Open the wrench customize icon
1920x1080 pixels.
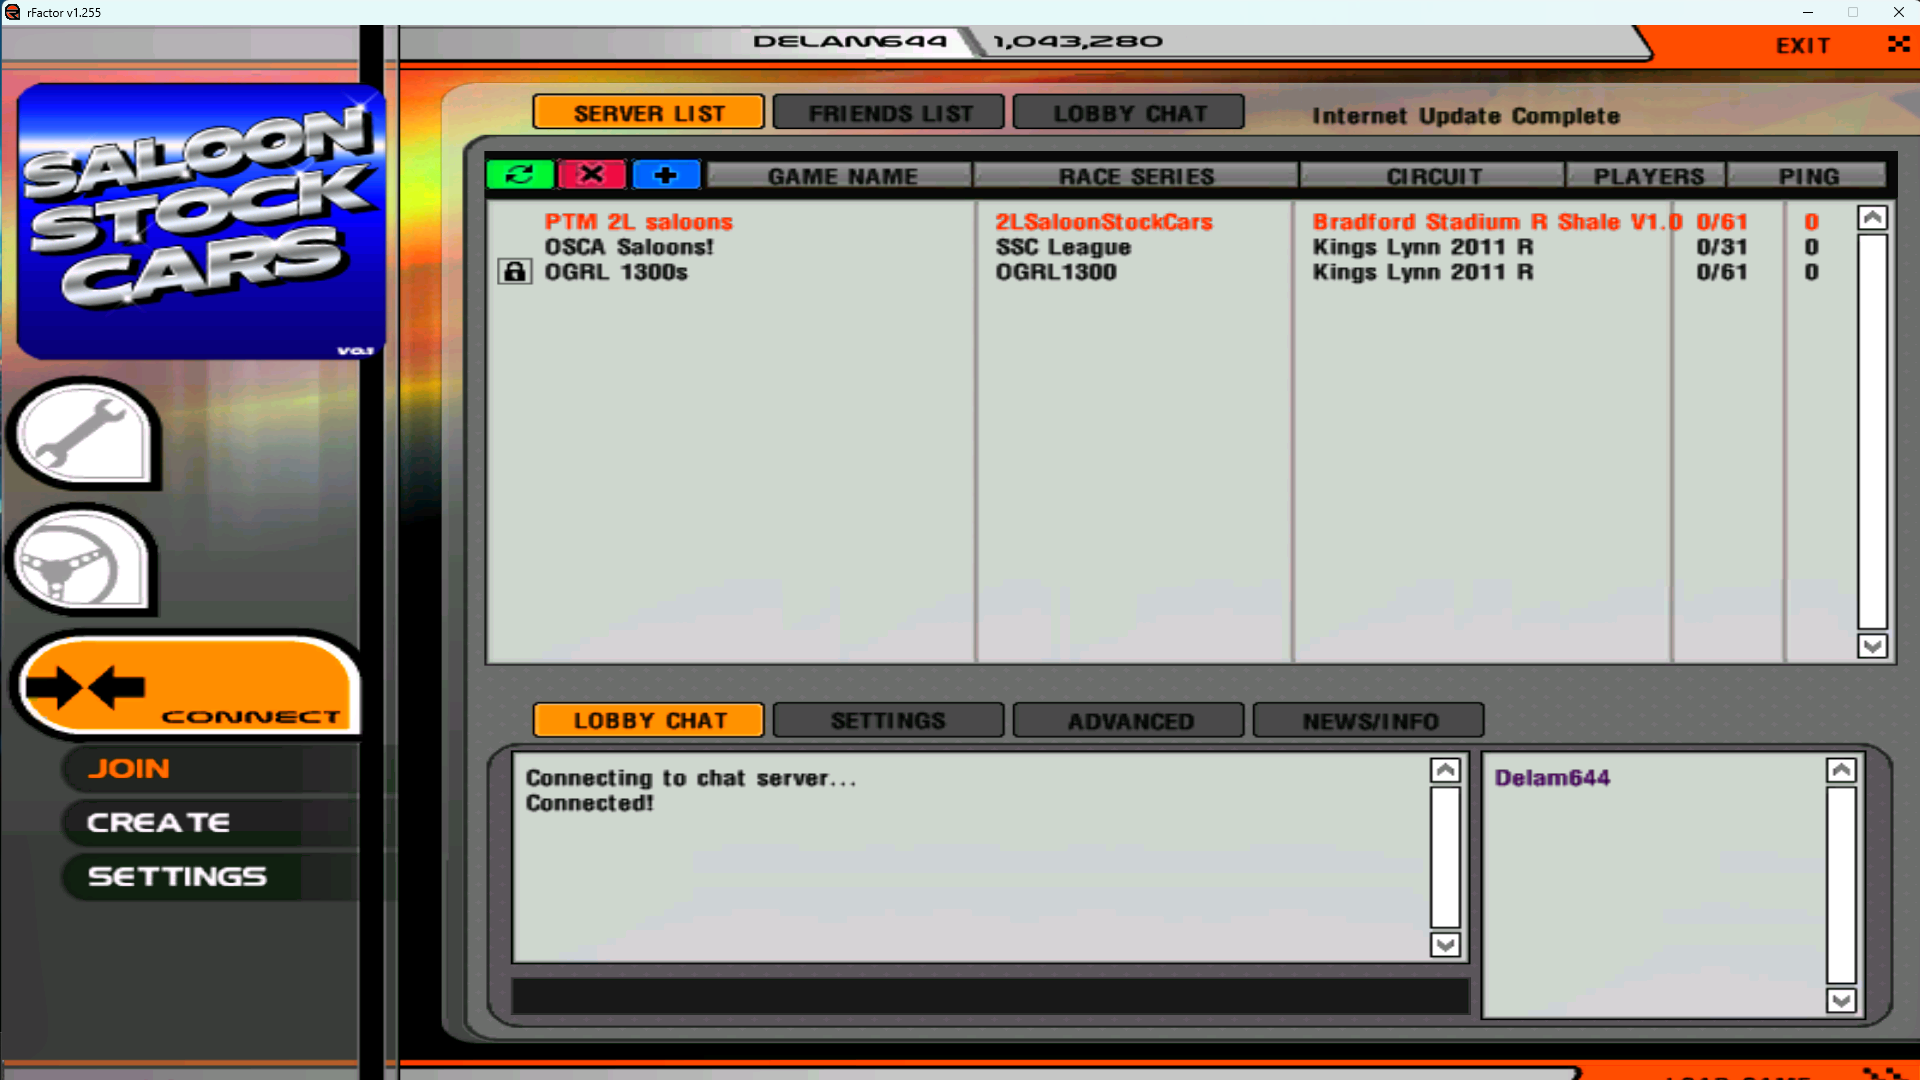[x=84, y=433]
